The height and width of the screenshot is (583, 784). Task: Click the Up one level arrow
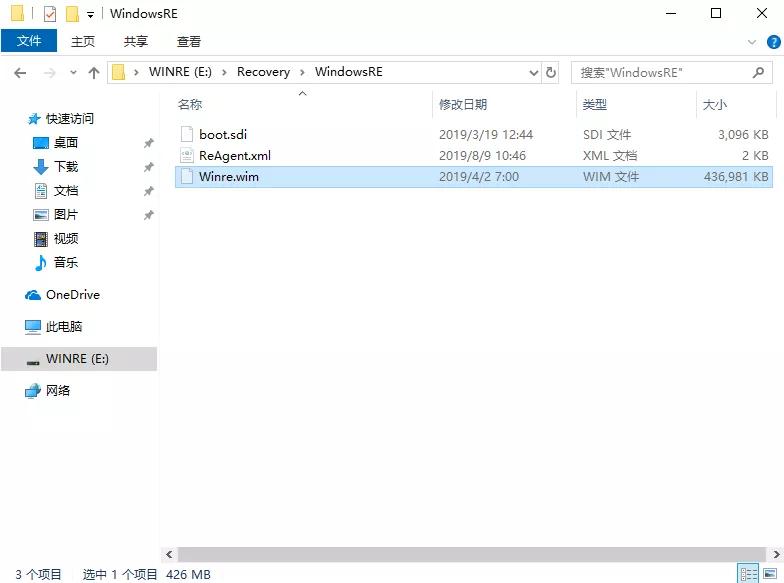click(94, 72)
